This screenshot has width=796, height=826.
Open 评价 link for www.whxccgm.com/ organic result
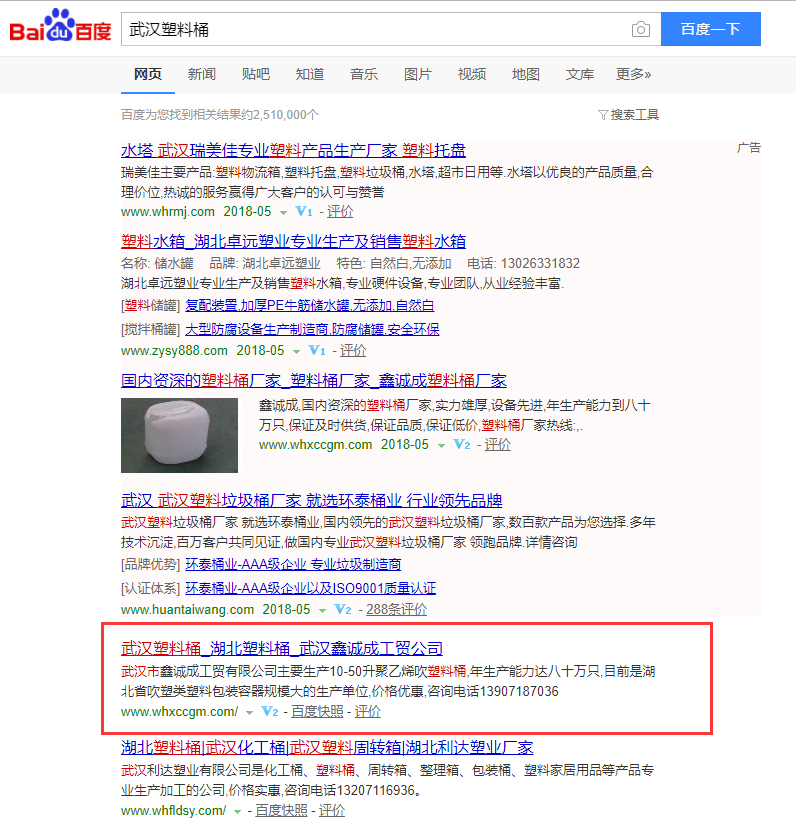pyautogui.click(x=368, y=712)
